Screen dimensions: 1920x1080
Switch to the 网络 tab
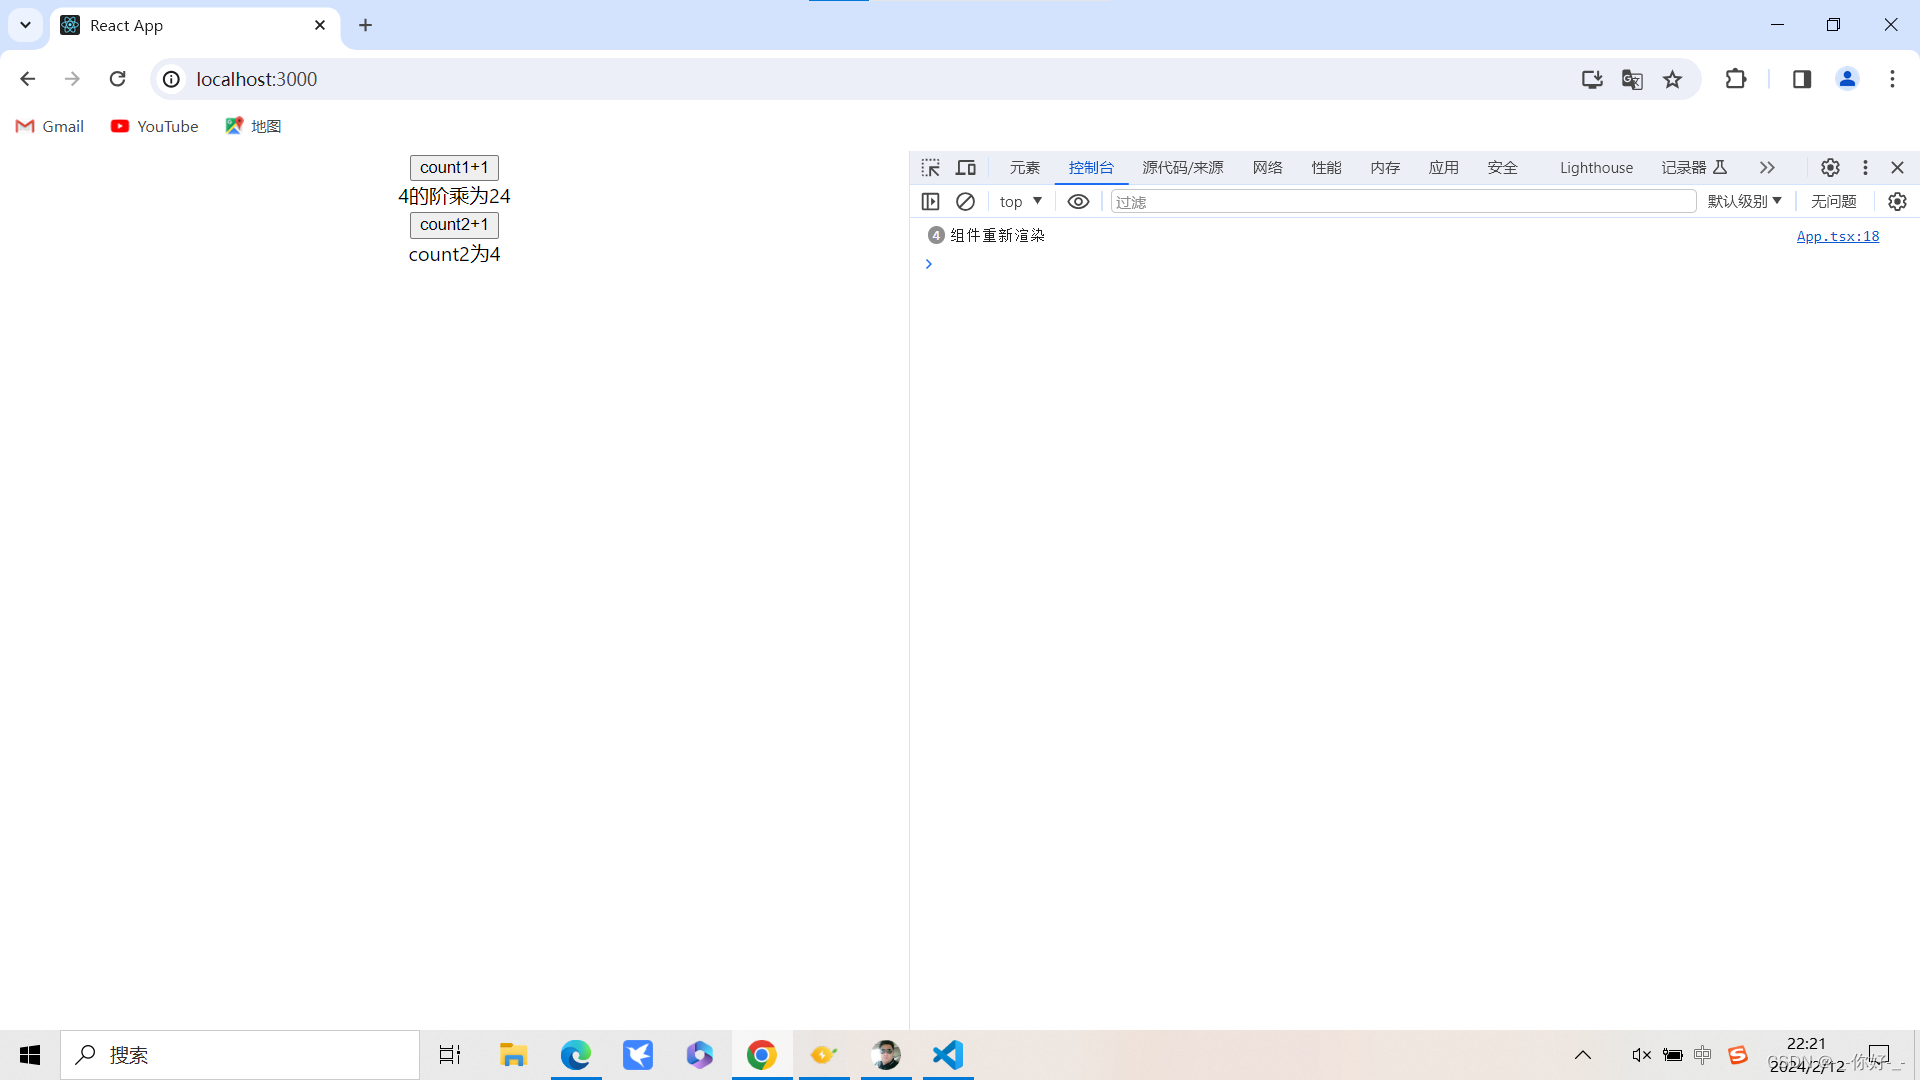(x=1267, y=167)
